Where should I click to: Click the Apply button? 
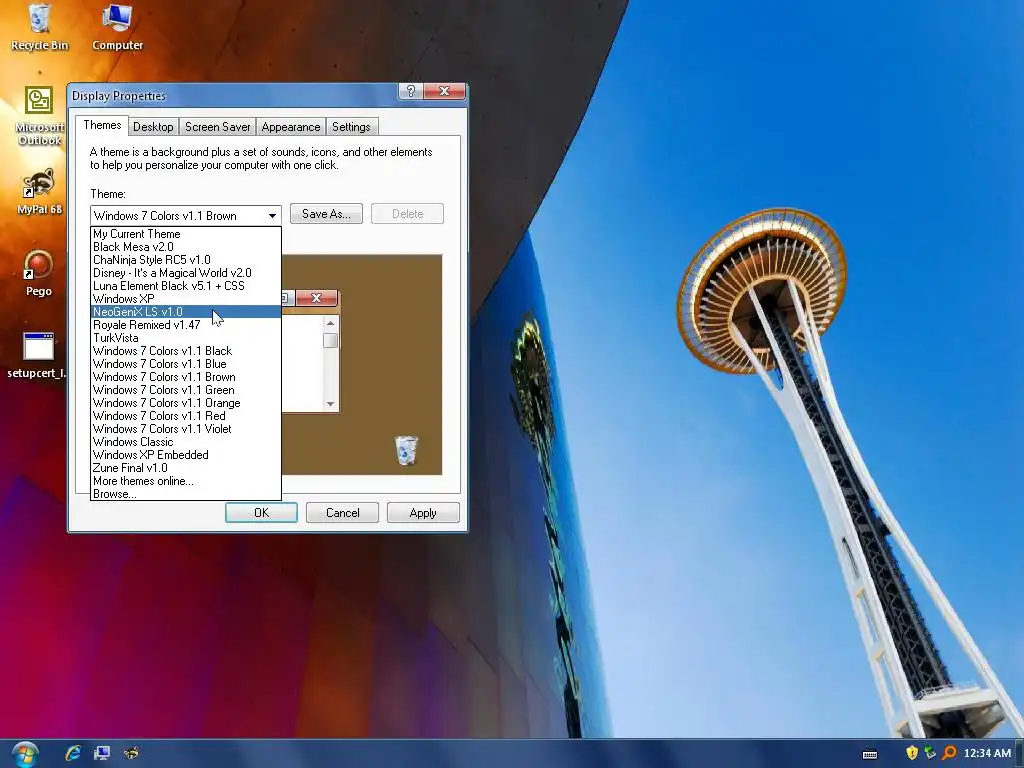[x=423, y=513]
